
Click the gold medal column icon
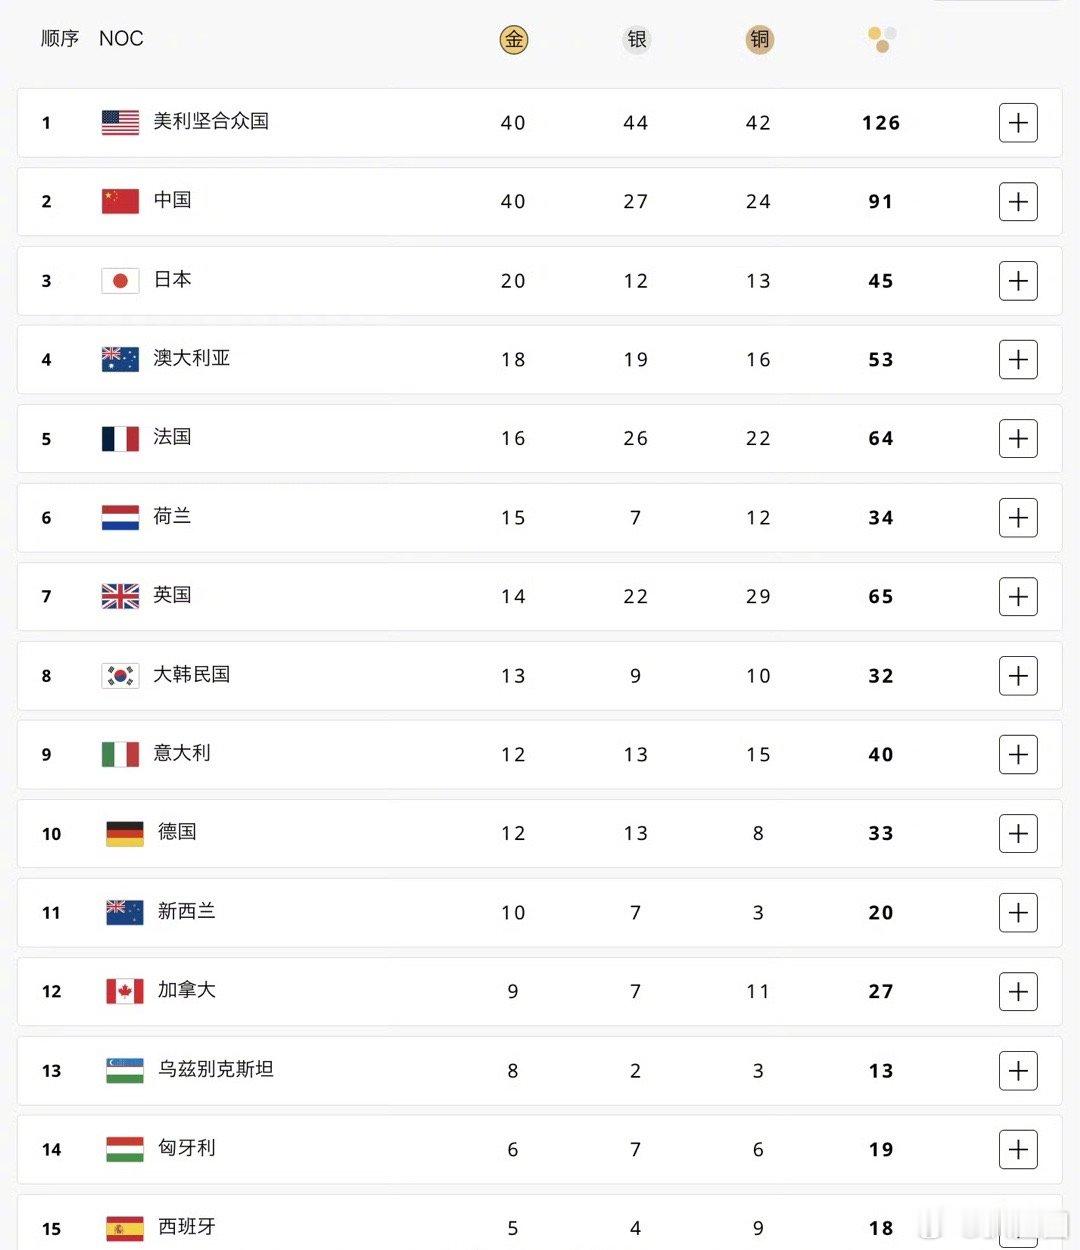(513, 40)
